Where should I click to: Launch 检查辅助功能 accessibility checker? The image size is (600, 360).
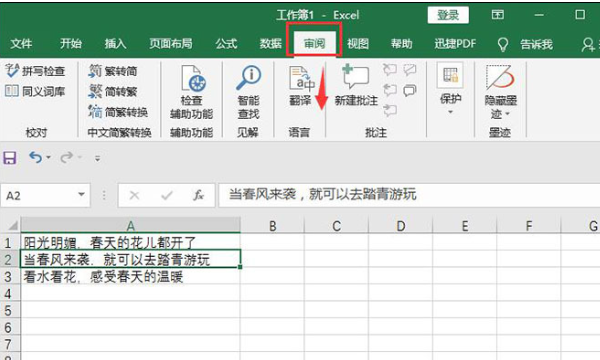pos(191,92)
